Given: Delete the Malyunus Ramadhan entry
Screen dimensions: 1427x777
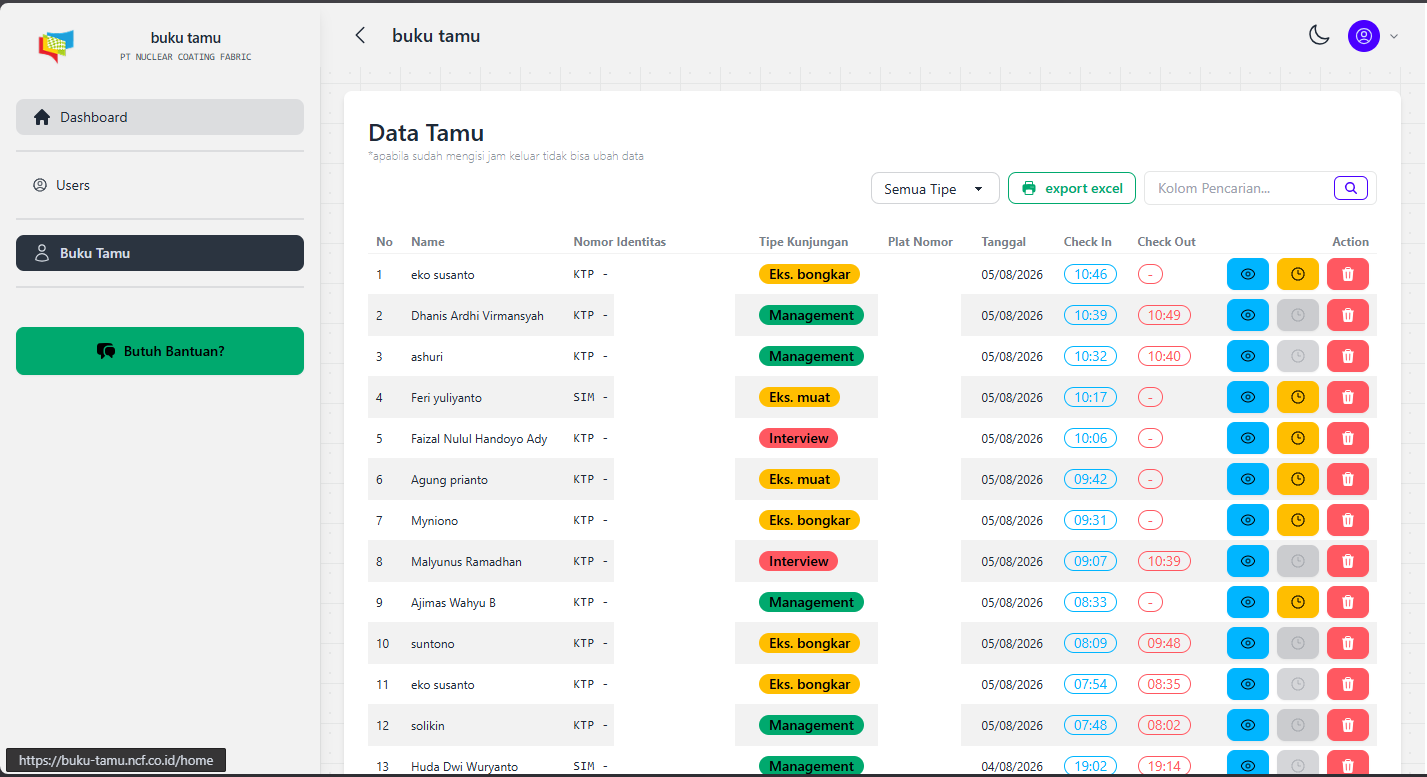Looking at the screenshot, I should click(1348, 561).
